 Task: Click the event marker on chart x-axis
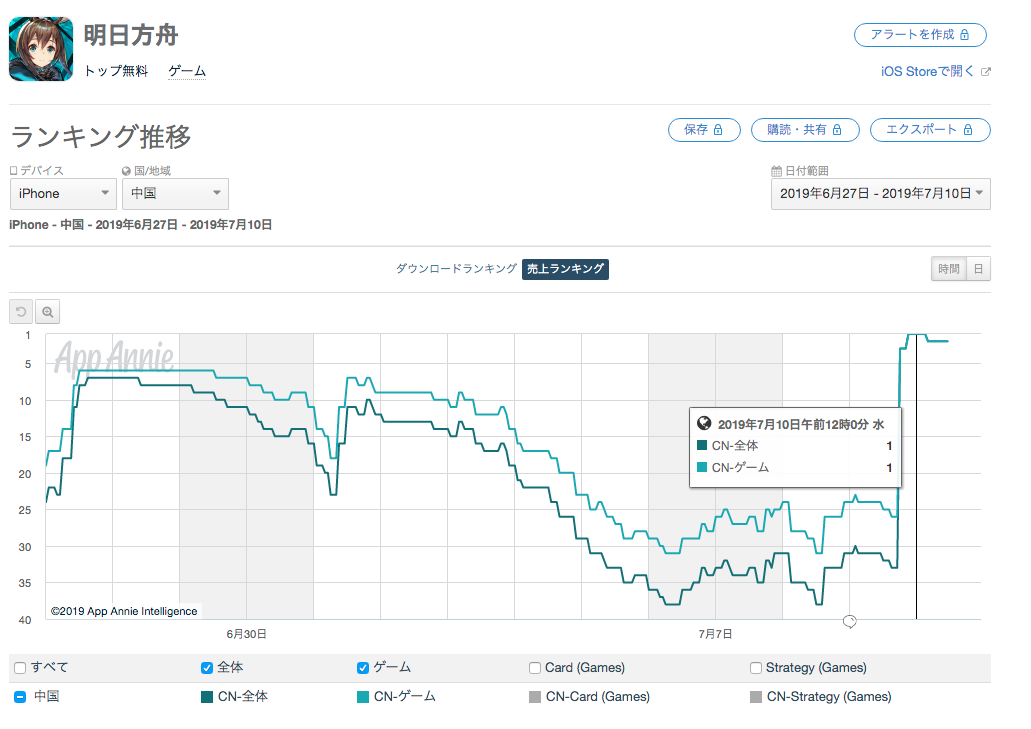tap(850, 621)
